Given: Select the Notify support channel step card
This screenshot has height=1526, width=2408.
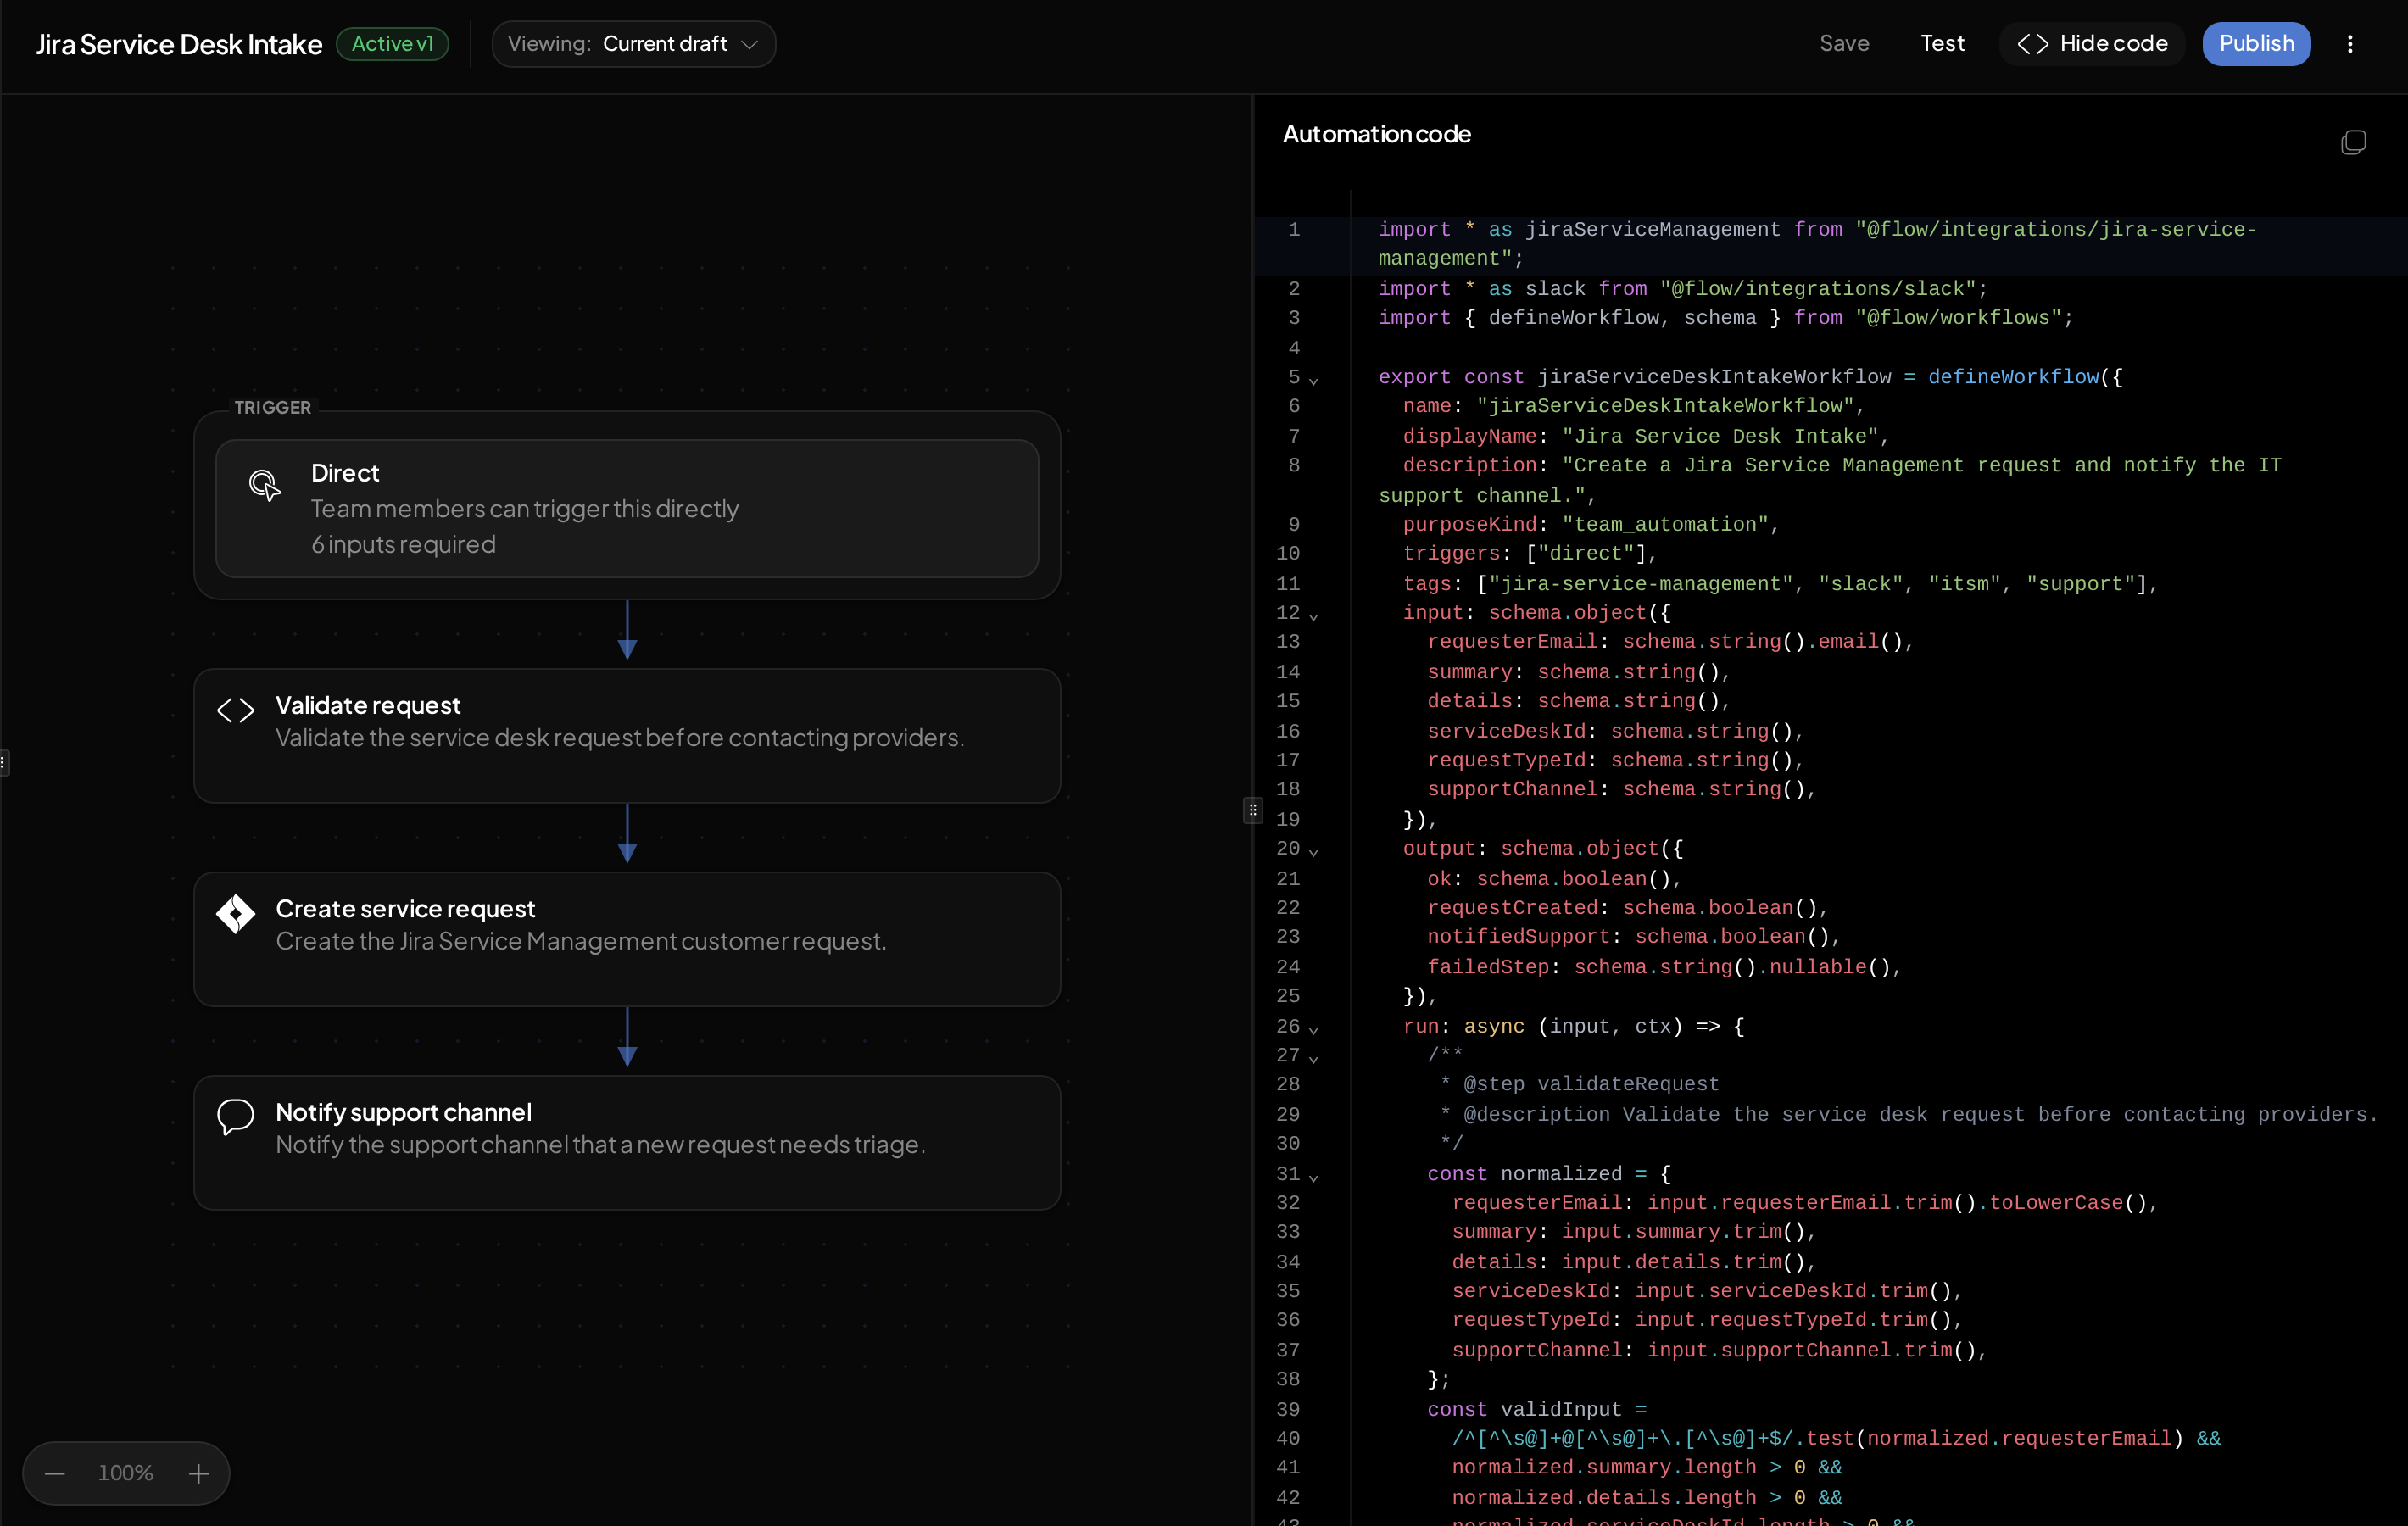Looking at the screenshot, I should [627, 1142].
